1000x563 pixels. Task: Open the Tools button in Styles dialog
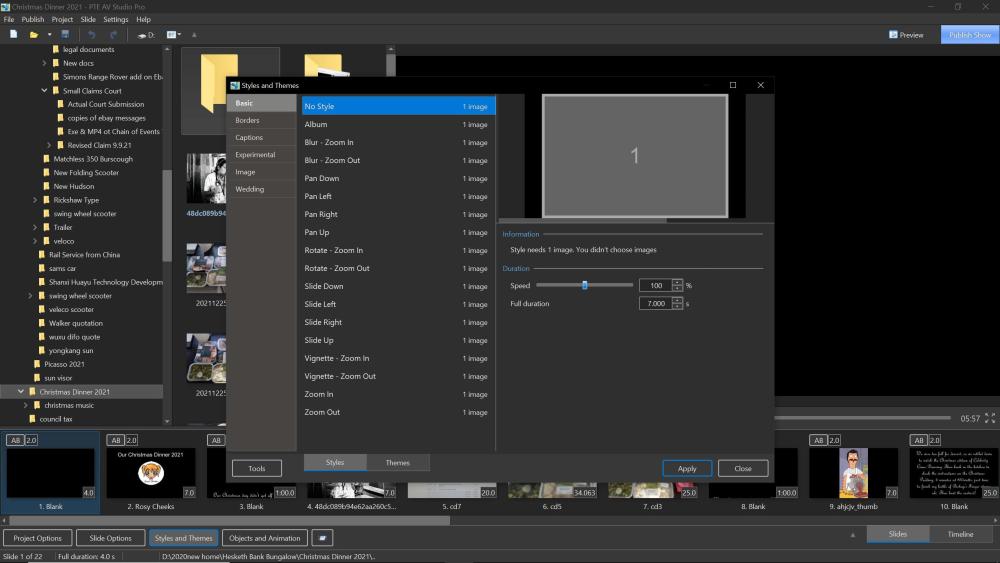point(256,469)
